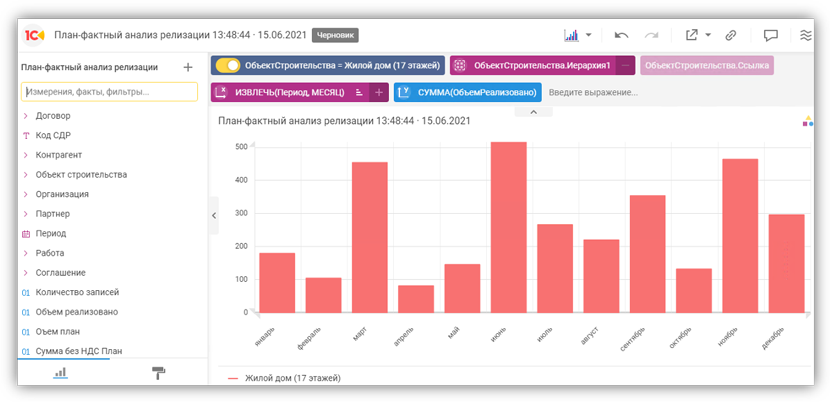The height and width of the screenshot is (402, 830).
Task: Click the Измерения, факты, фильтры search field
Action: point(109,92)
